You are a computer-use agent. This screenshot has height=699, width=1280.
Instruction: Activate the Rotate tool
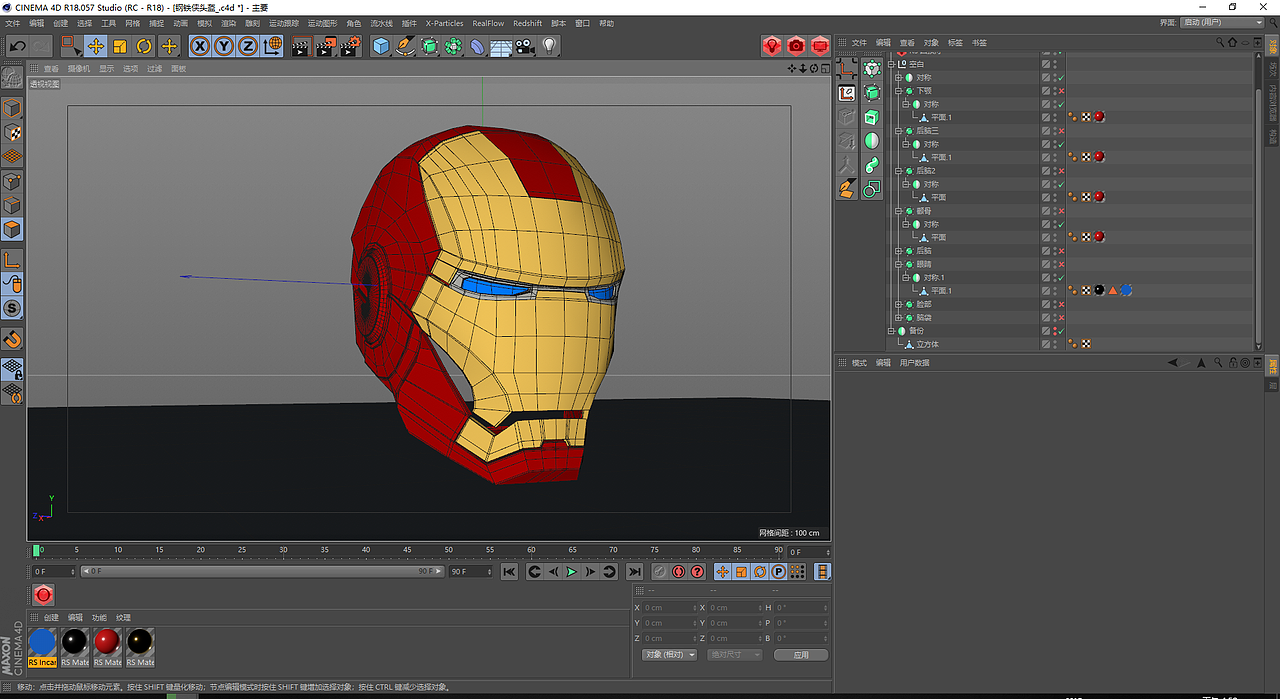tap(144, 46)
